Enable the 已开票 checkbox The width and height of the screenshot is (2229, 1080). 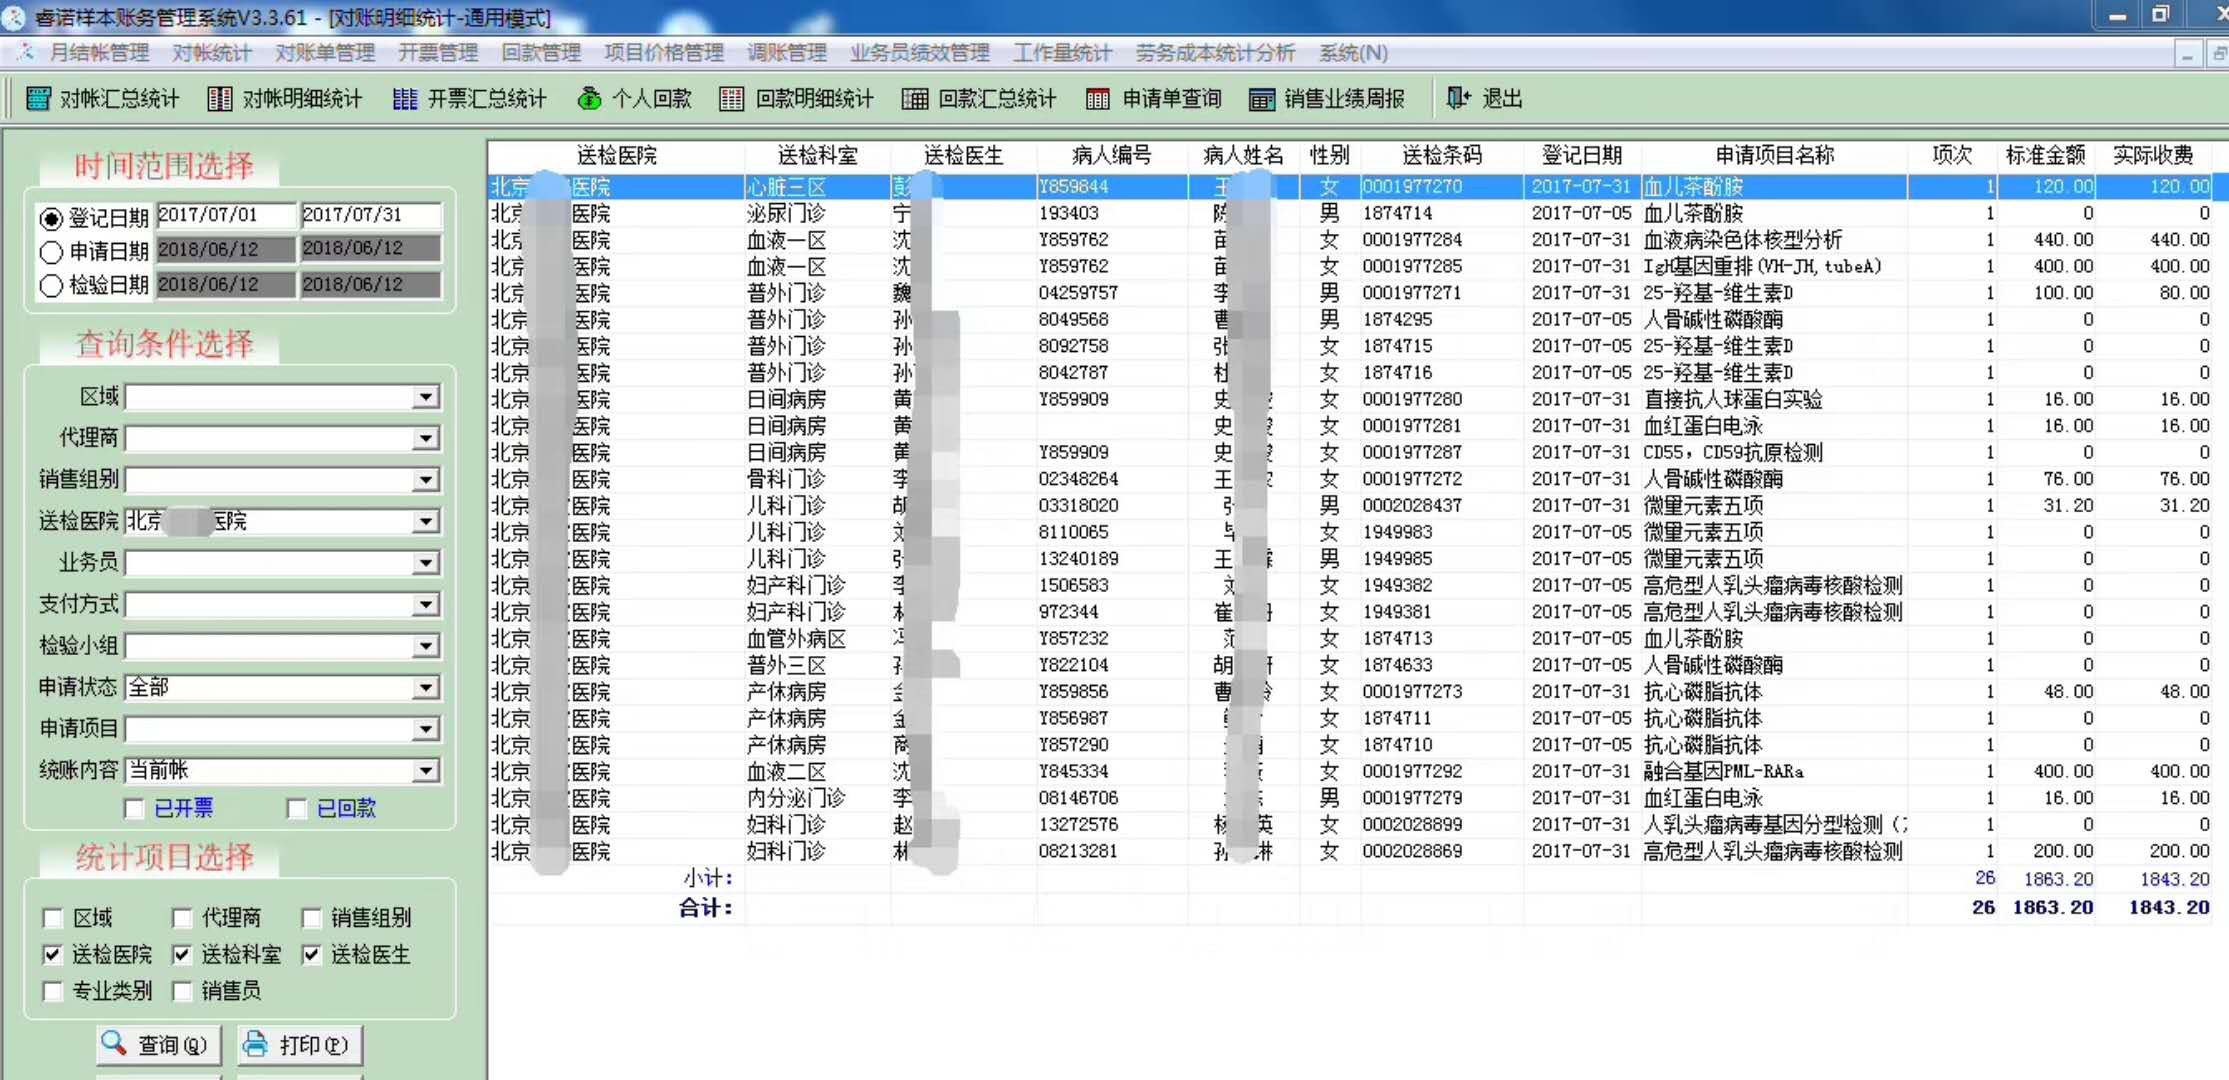click(x=134, y=808)
